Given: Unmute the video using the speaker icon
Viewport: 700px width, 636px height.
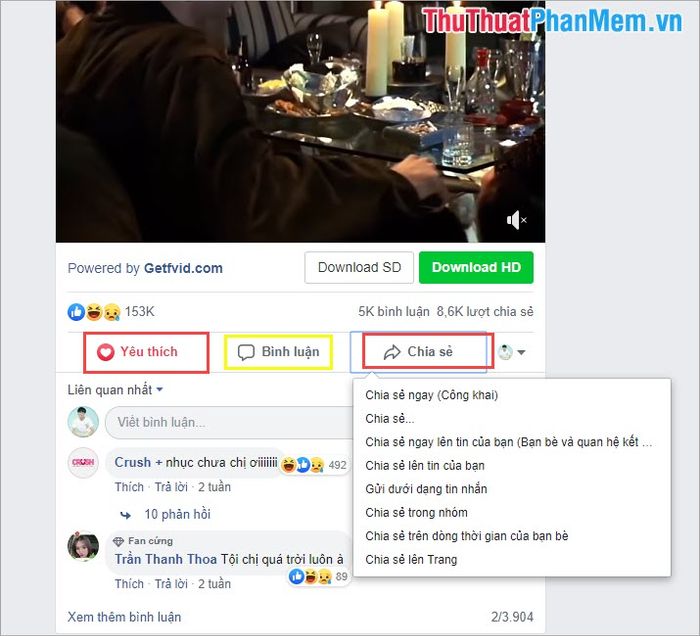Looking at the screenshot, I should pos(517,220).
